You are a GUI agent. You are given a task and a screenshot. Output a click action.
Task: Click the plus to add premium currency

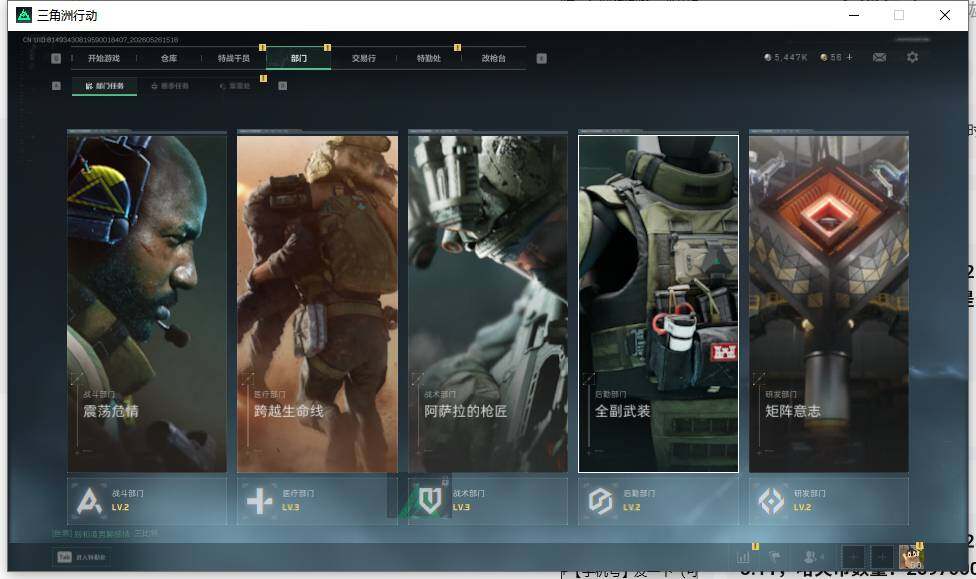pyautogui.click(x=849, y=57)
